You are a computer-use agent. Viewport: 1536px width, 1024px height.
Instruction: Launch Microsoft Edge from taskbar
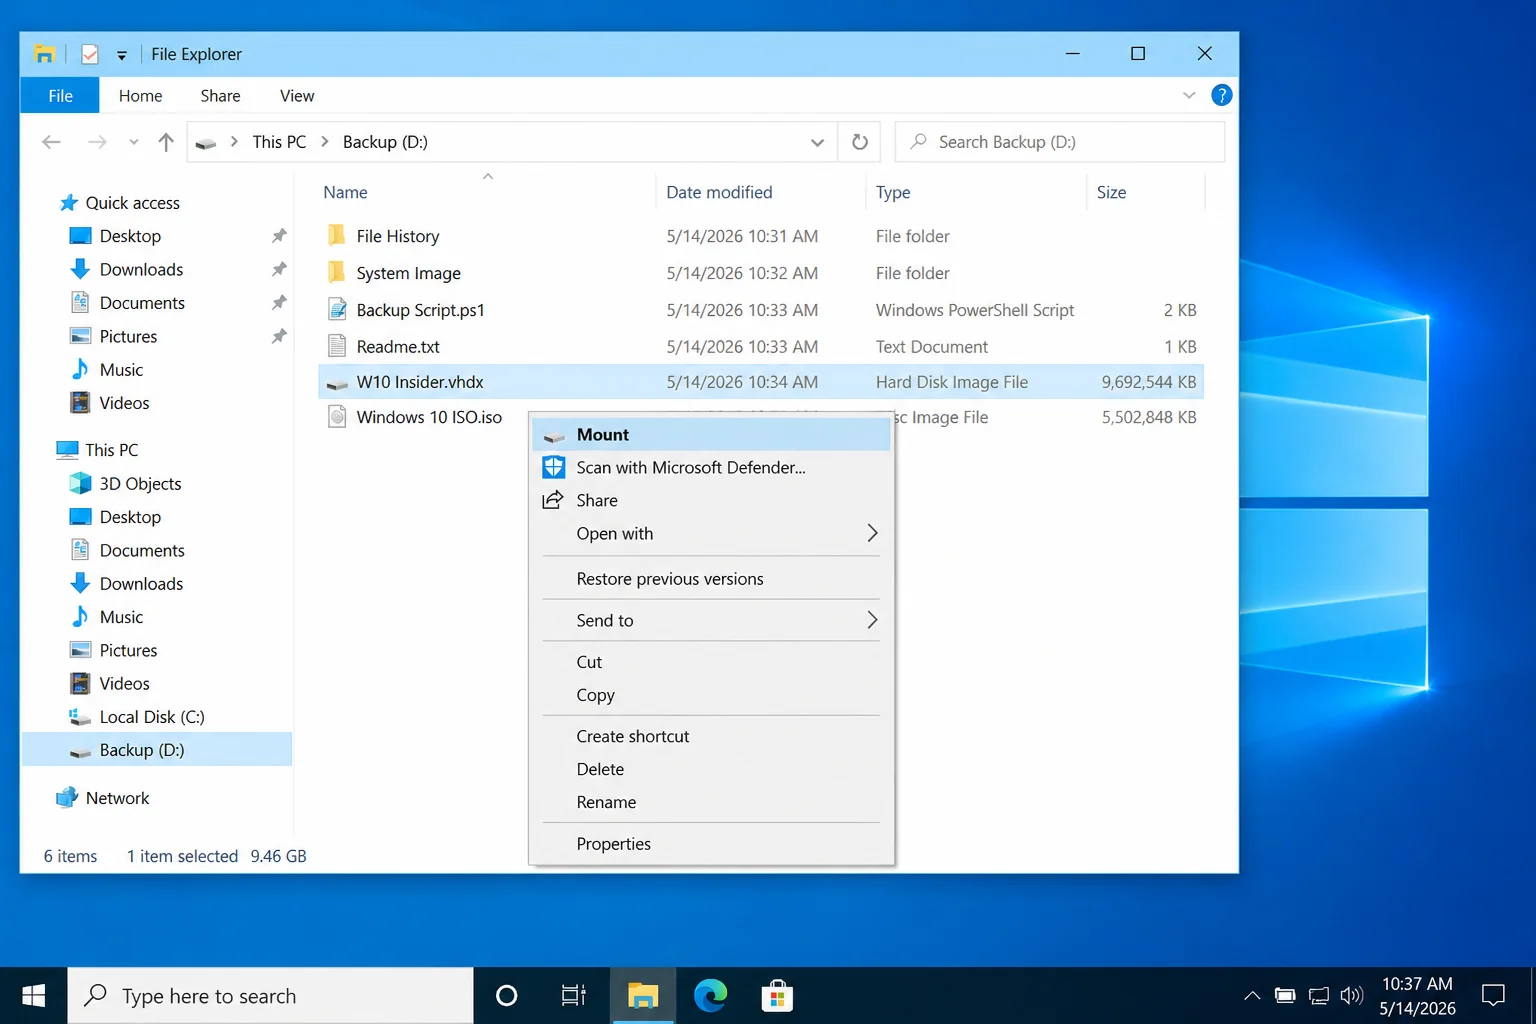[x=711, y=996]
